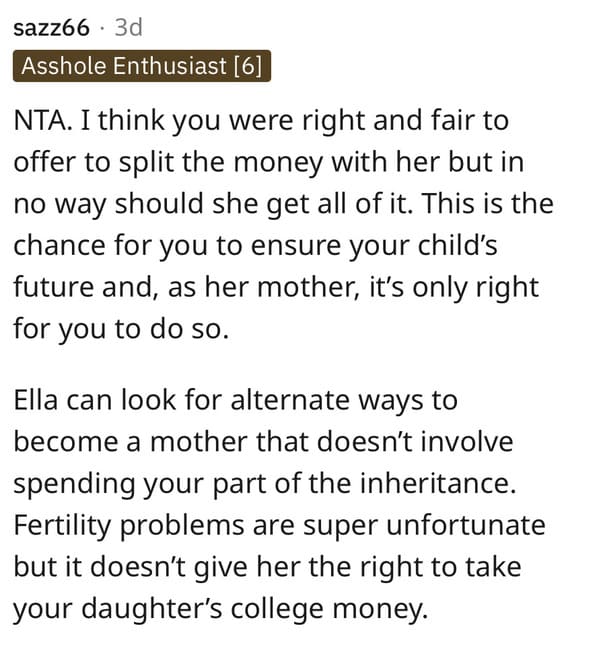Screen dimensions: 599x647
Task: Click the [6] count in the flair
Action: click(x=248, y=66)
